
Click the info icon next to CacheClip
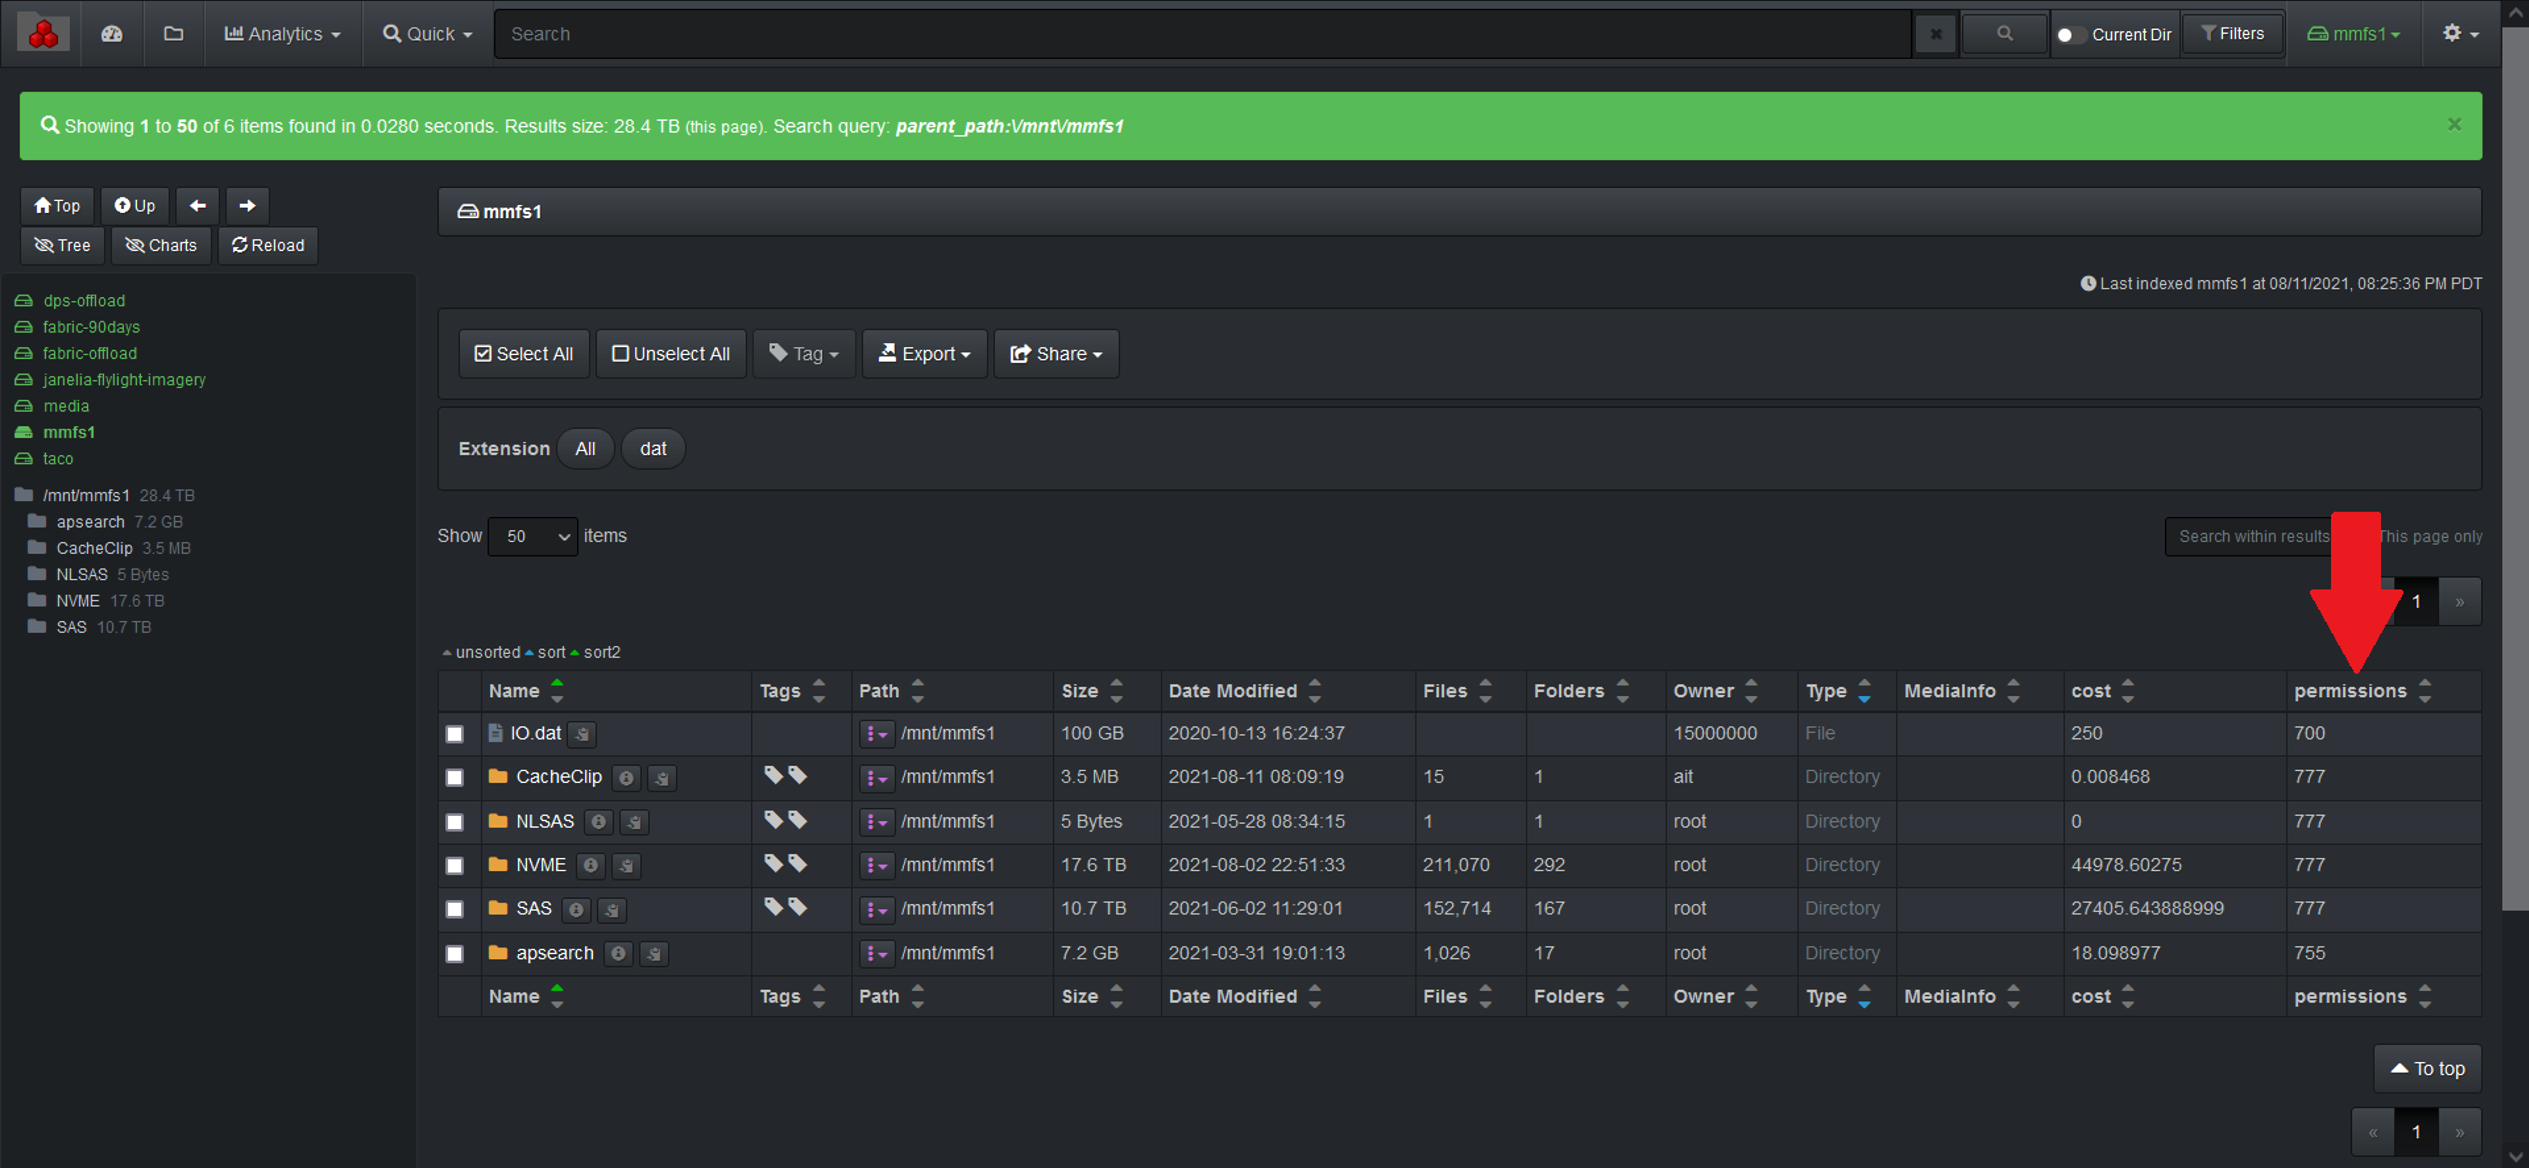click(x=626, y=777)
